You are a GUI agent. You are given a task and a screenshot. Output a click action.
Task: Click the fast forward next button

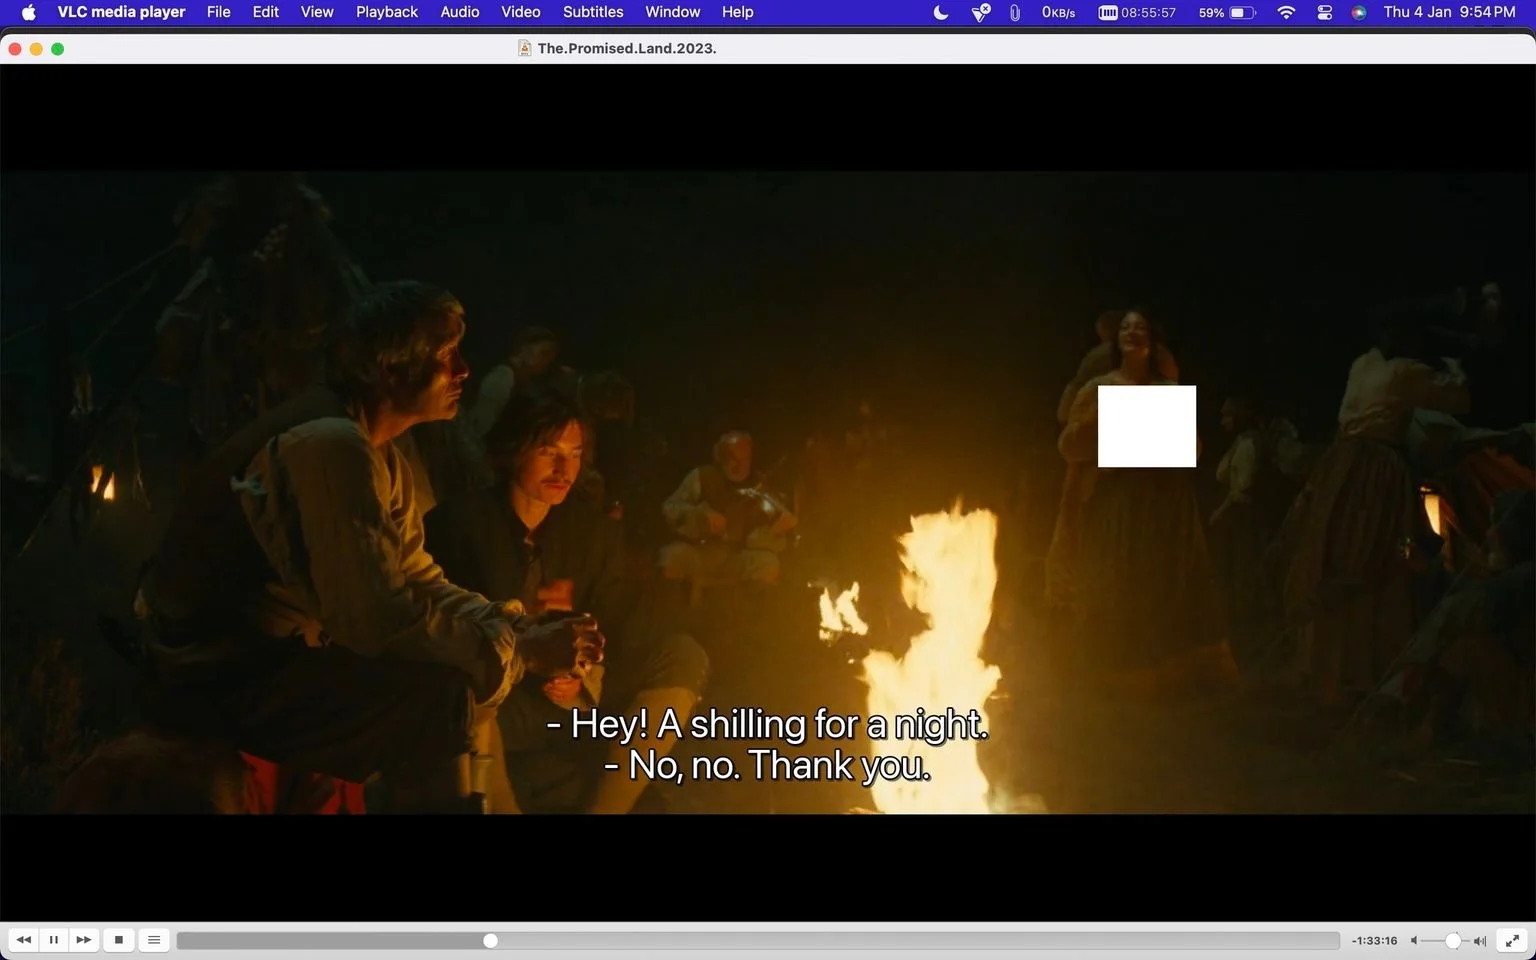pos(84,940)
